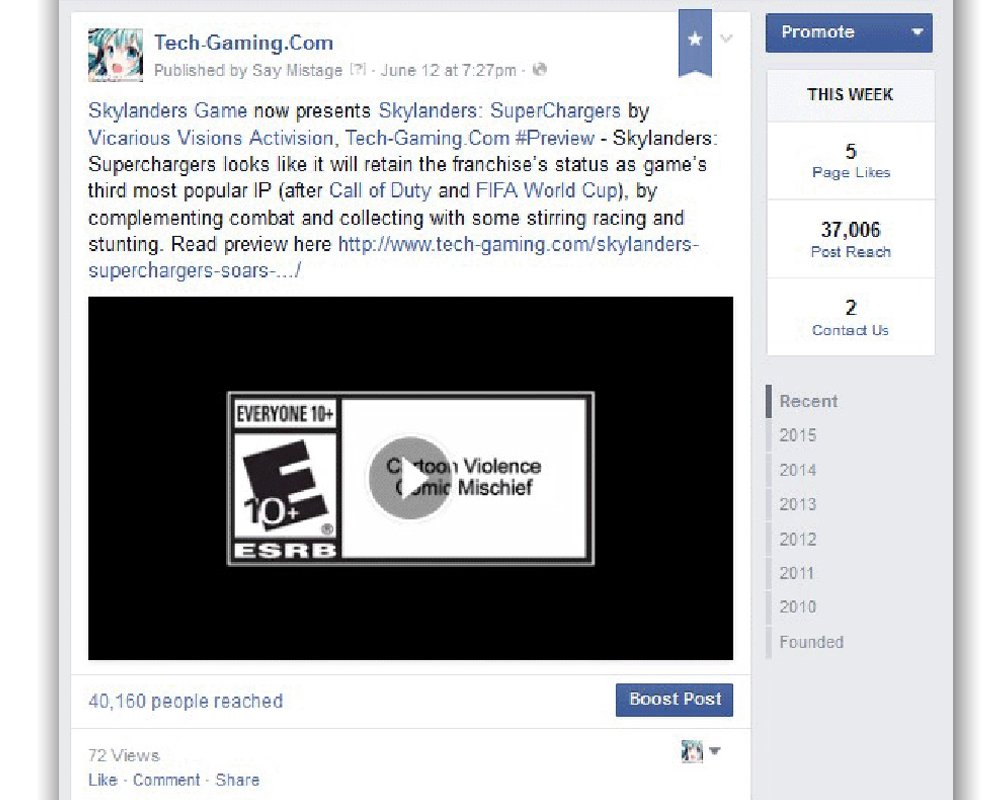Click the Comment link
The image size is (1000, 800).
tap(166, 780)
